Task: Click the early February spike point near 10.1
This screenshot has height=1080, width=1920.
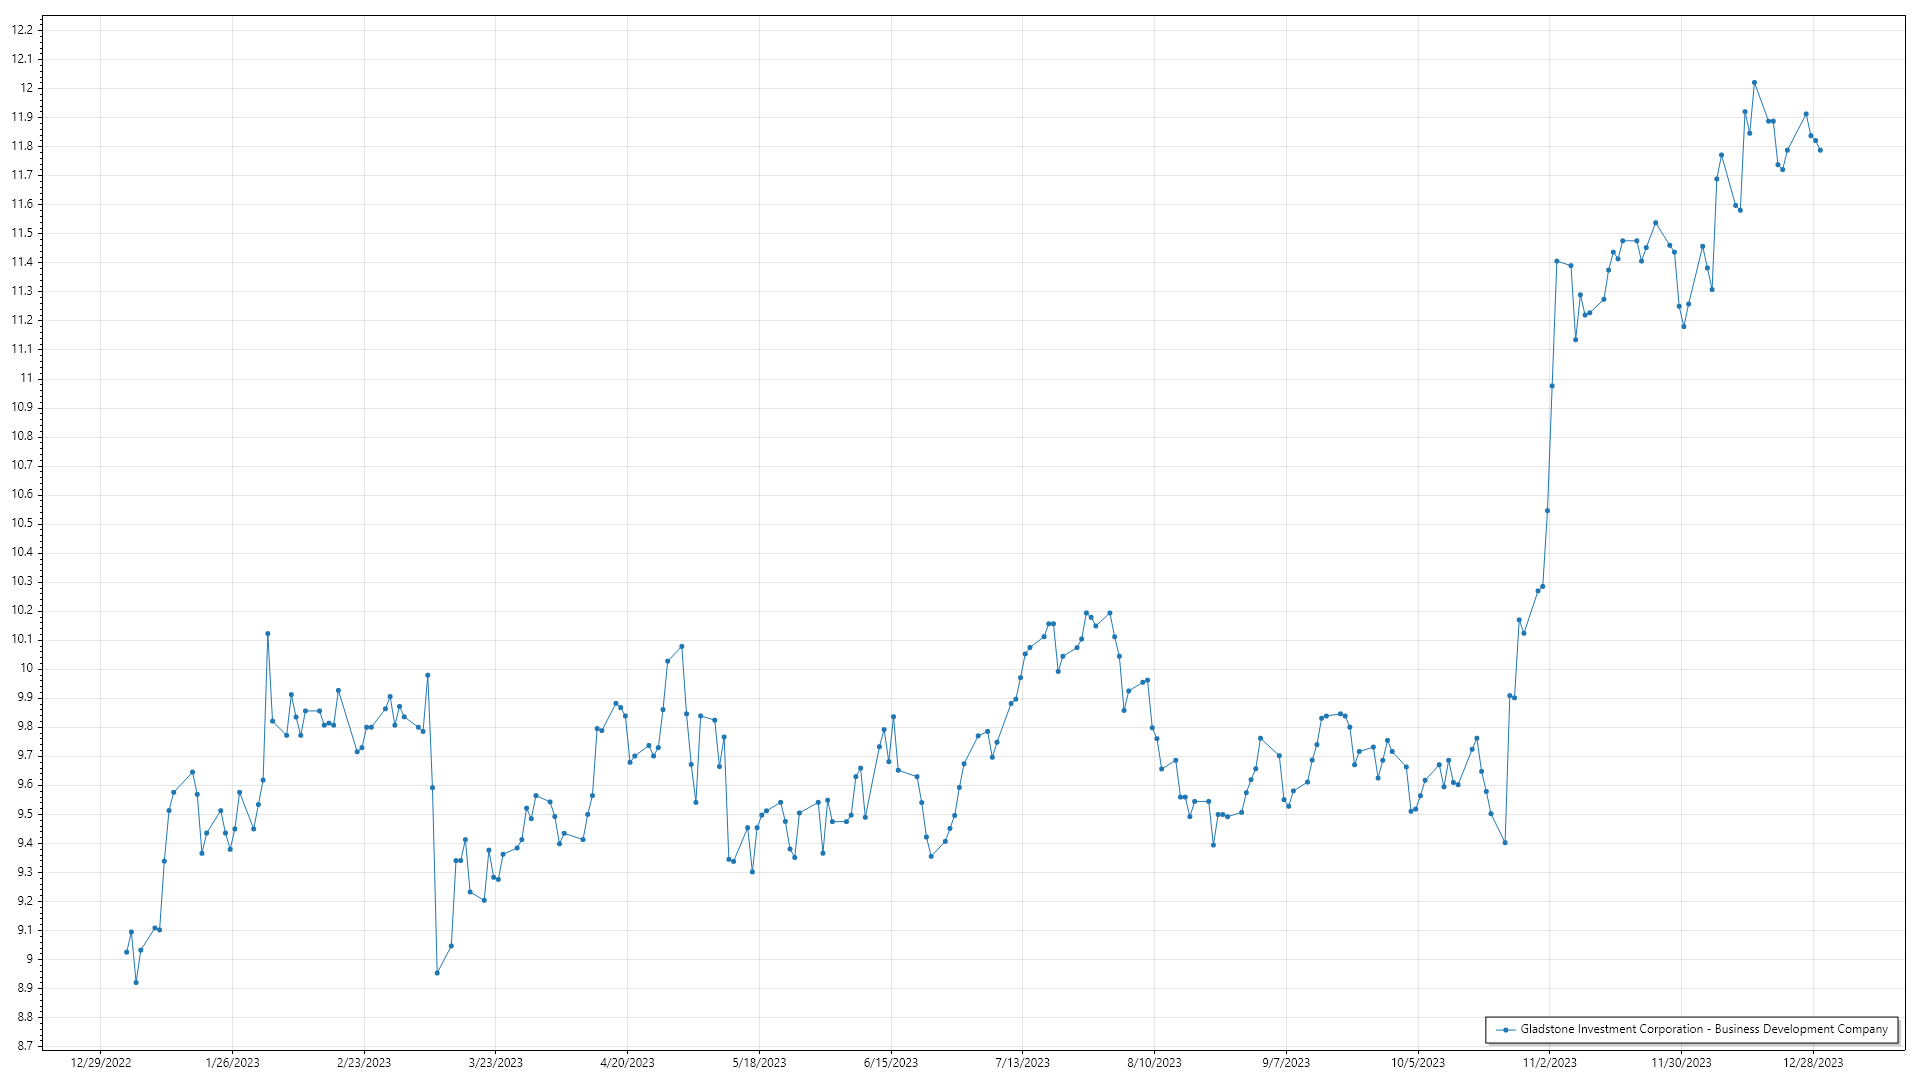Action: coord(267,634)
